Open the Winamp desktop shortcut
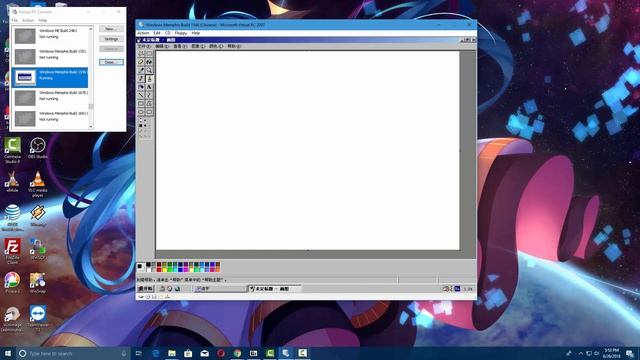The width and height of the screenshot is (640, 360). pyautogui.click(x=38, y=216)
